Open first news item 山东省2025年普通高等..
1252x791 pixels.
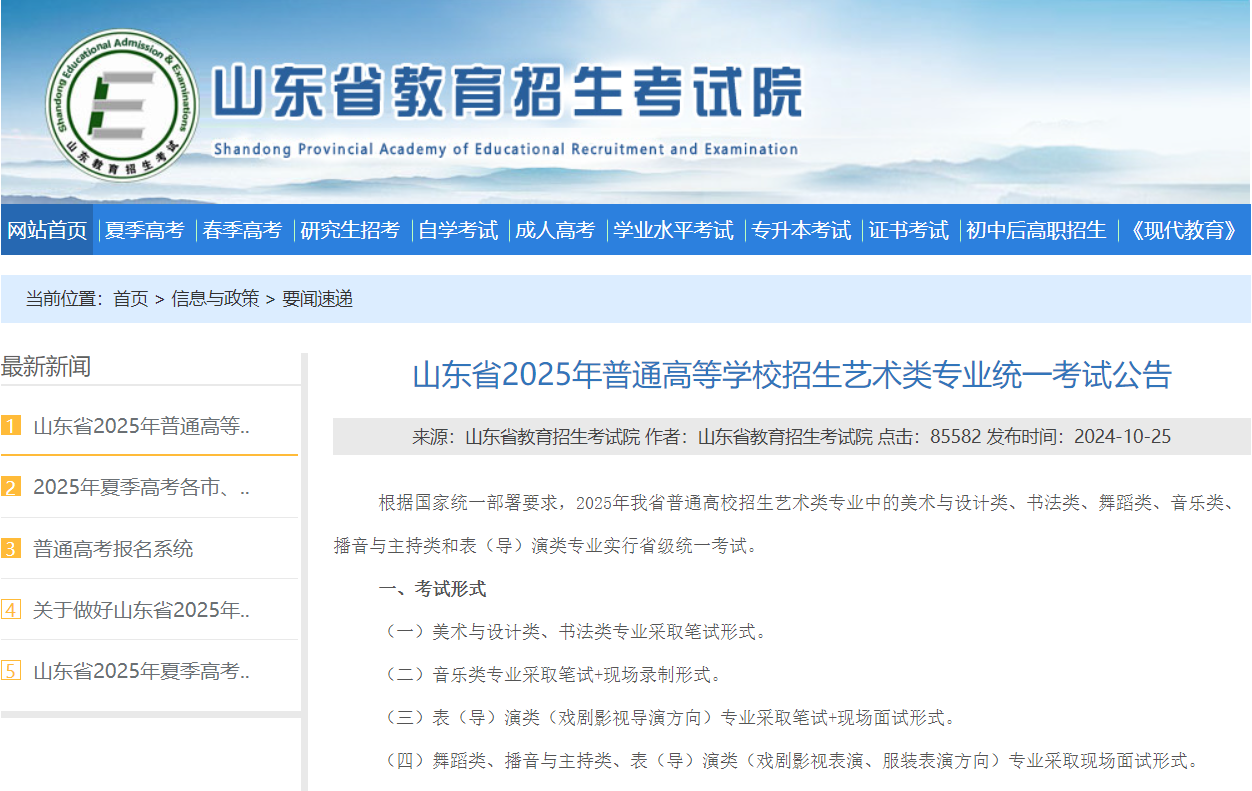point(141,427)
